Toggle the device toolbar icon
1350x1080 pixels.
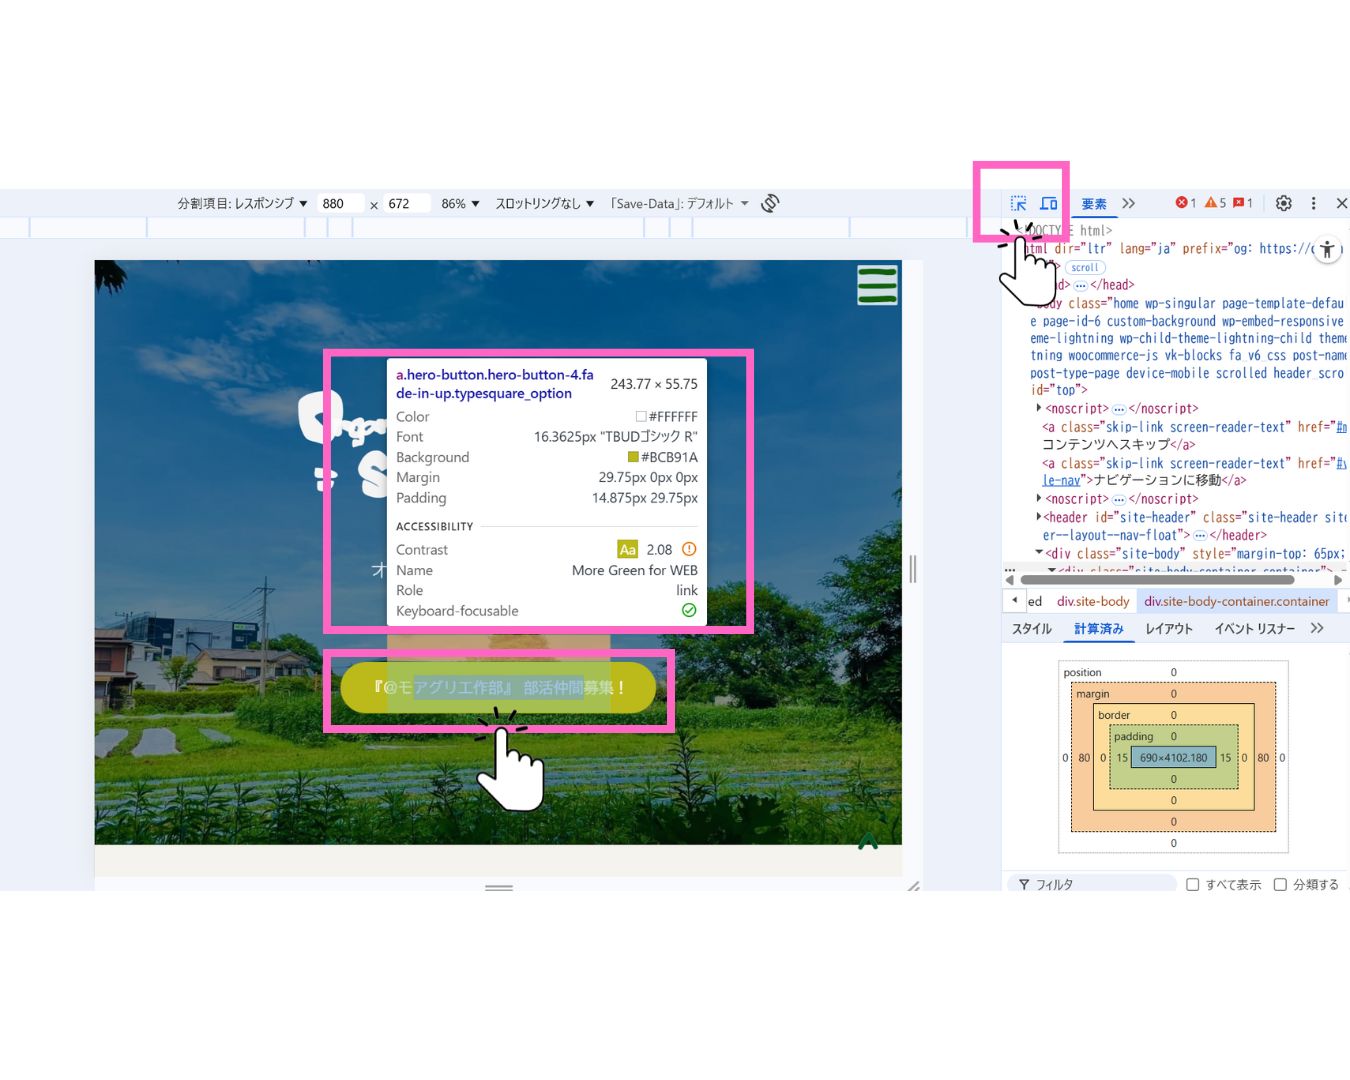[x=1048, y=203]
